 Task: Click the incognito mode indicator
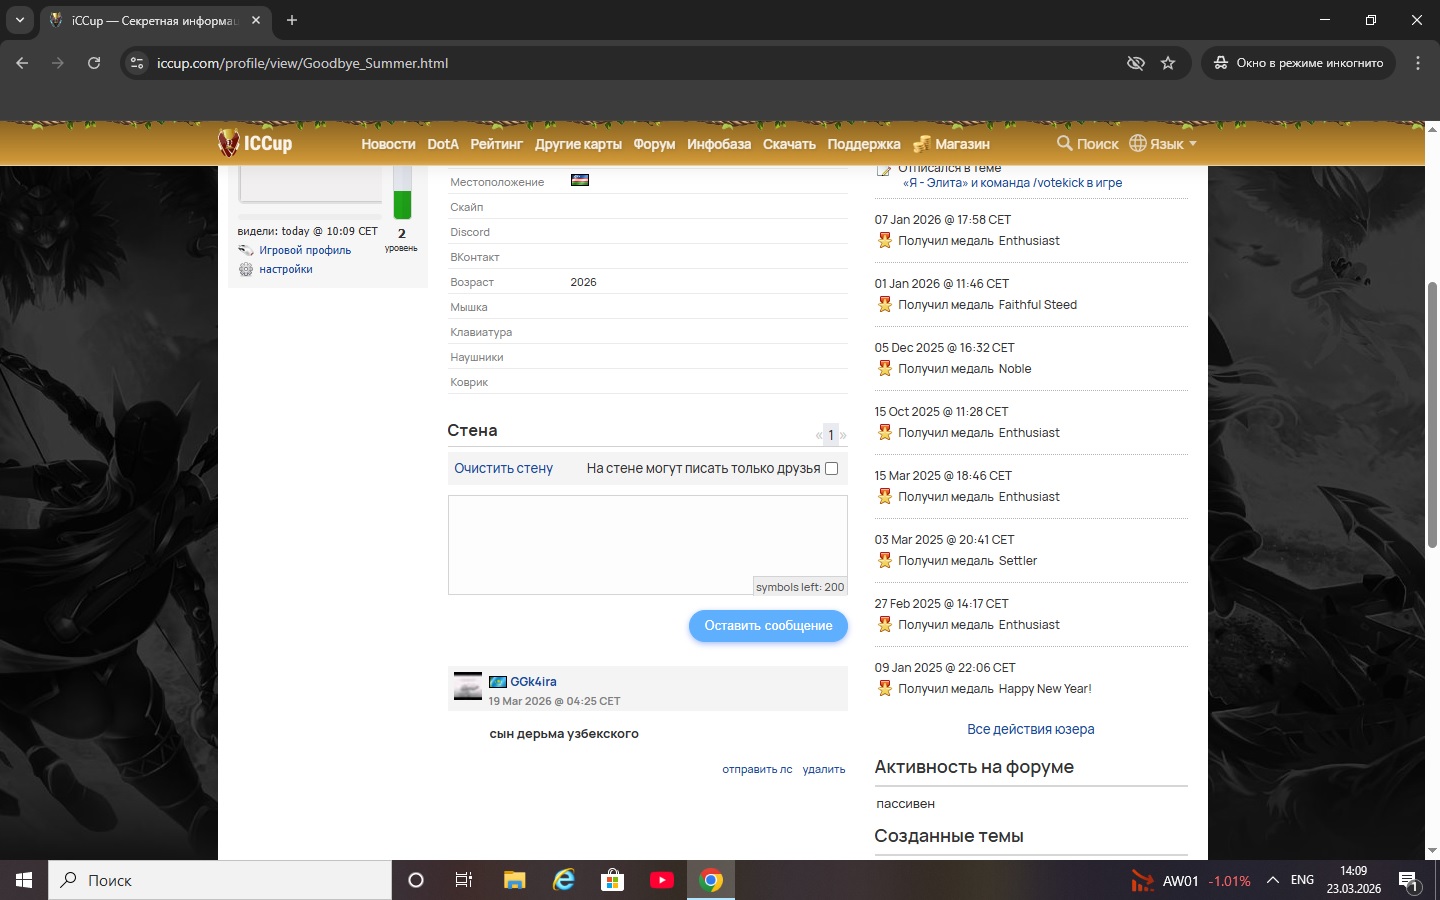(x=1298, y=63)
